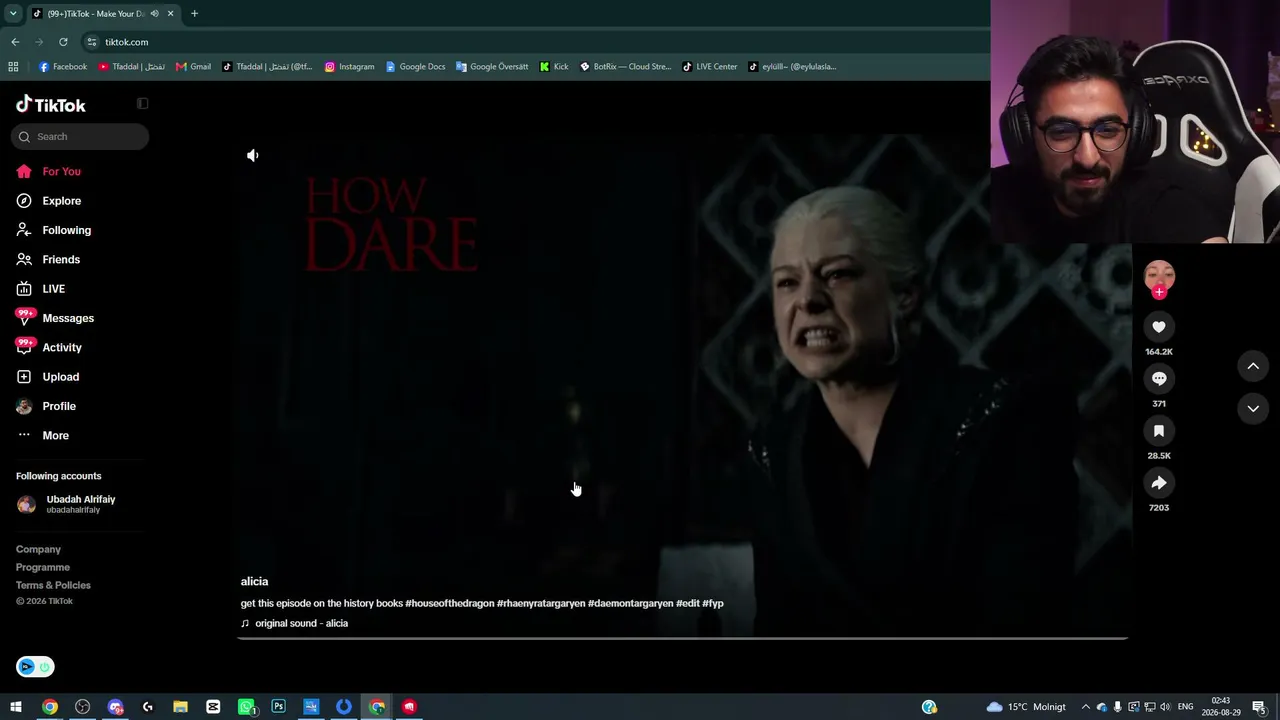The height and width of the screenshot is (720, 1280).
Task: Like the video with 164.2K likes
Action: click(1159, 327)
